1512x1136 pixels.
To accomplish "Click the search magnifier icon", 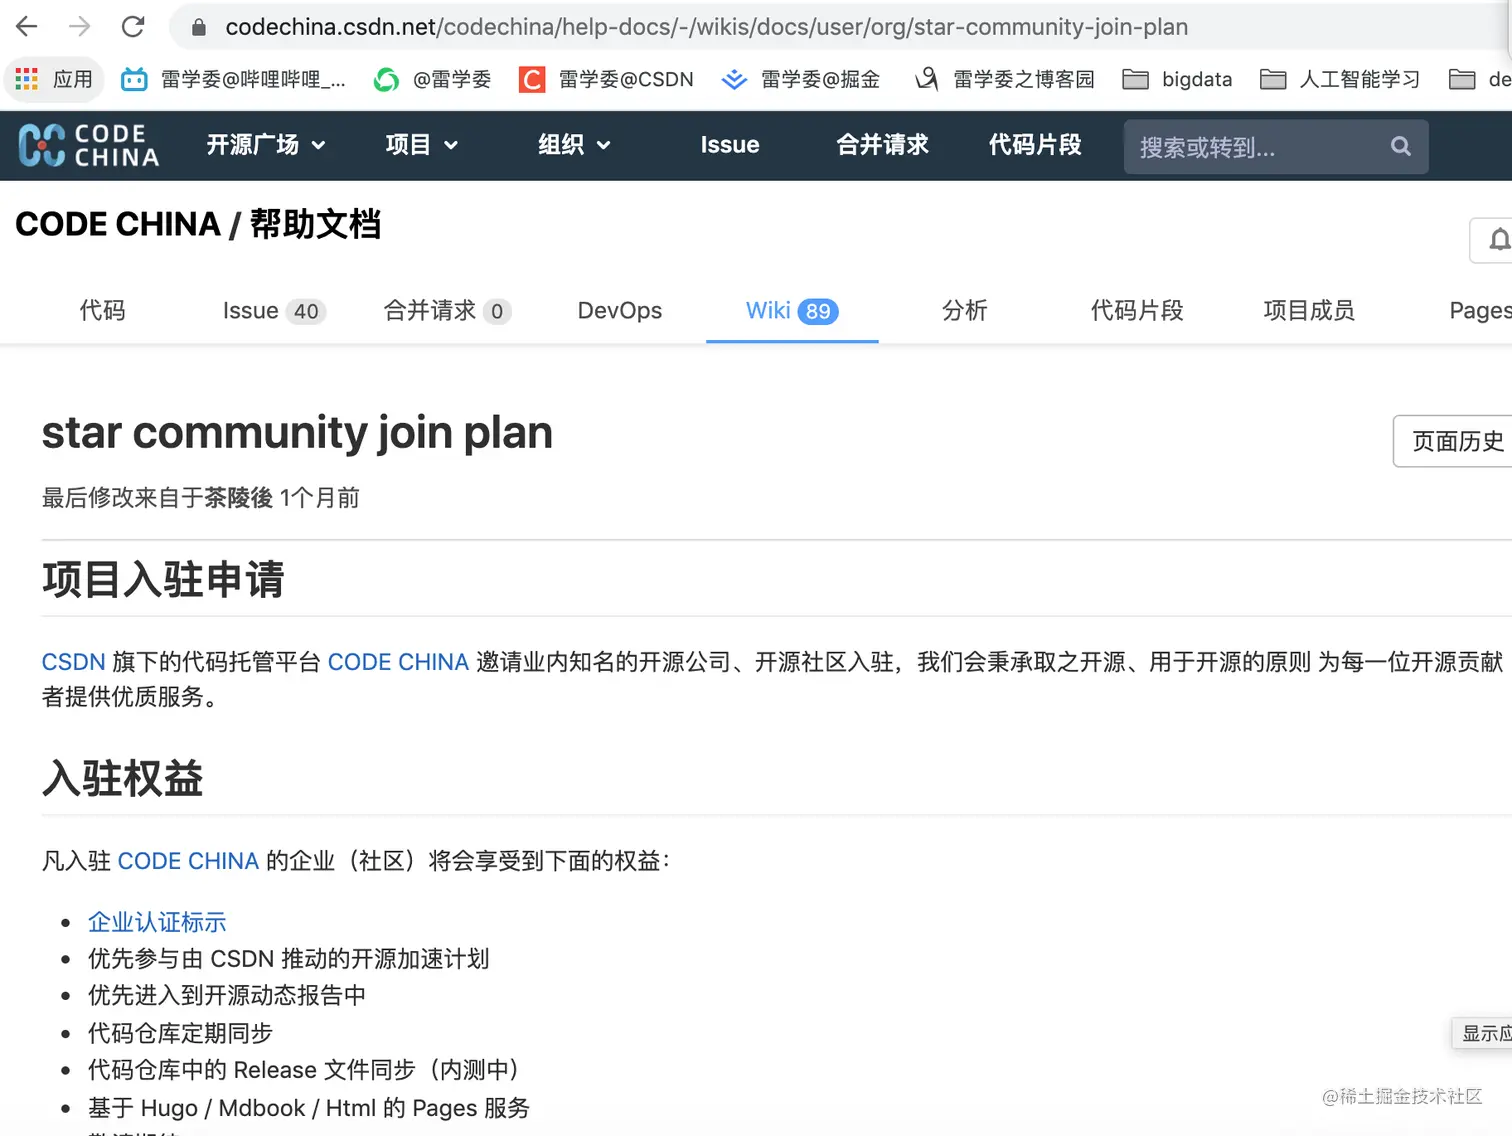I will pyautogui.click(x=1399, y=146).
